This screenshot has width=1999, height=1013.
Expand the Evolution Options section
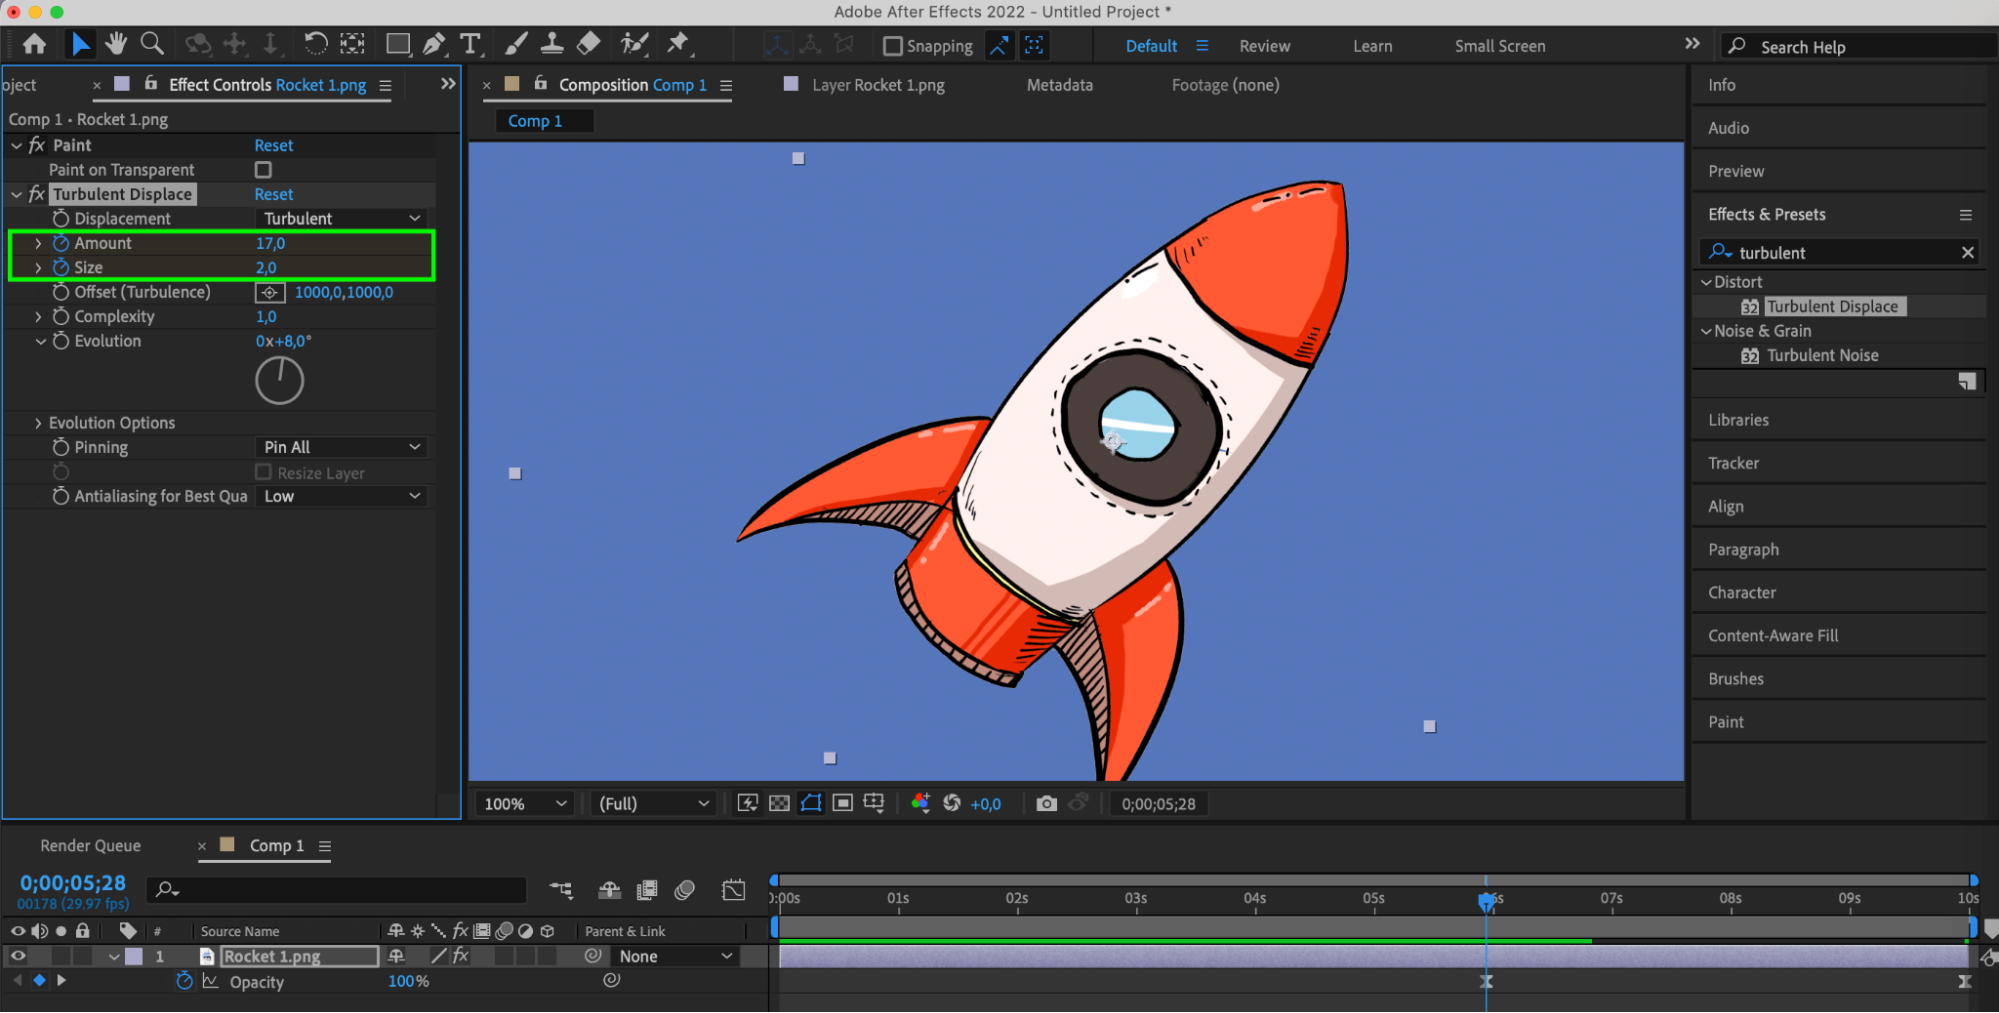(x=38, y=423)
